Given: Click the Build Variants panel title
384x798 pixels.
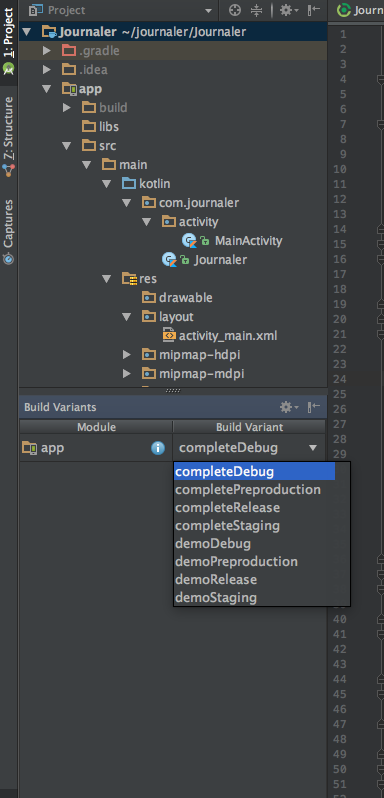Looking at the screenshot, I should pyautogui.click(x=60, y=407).
